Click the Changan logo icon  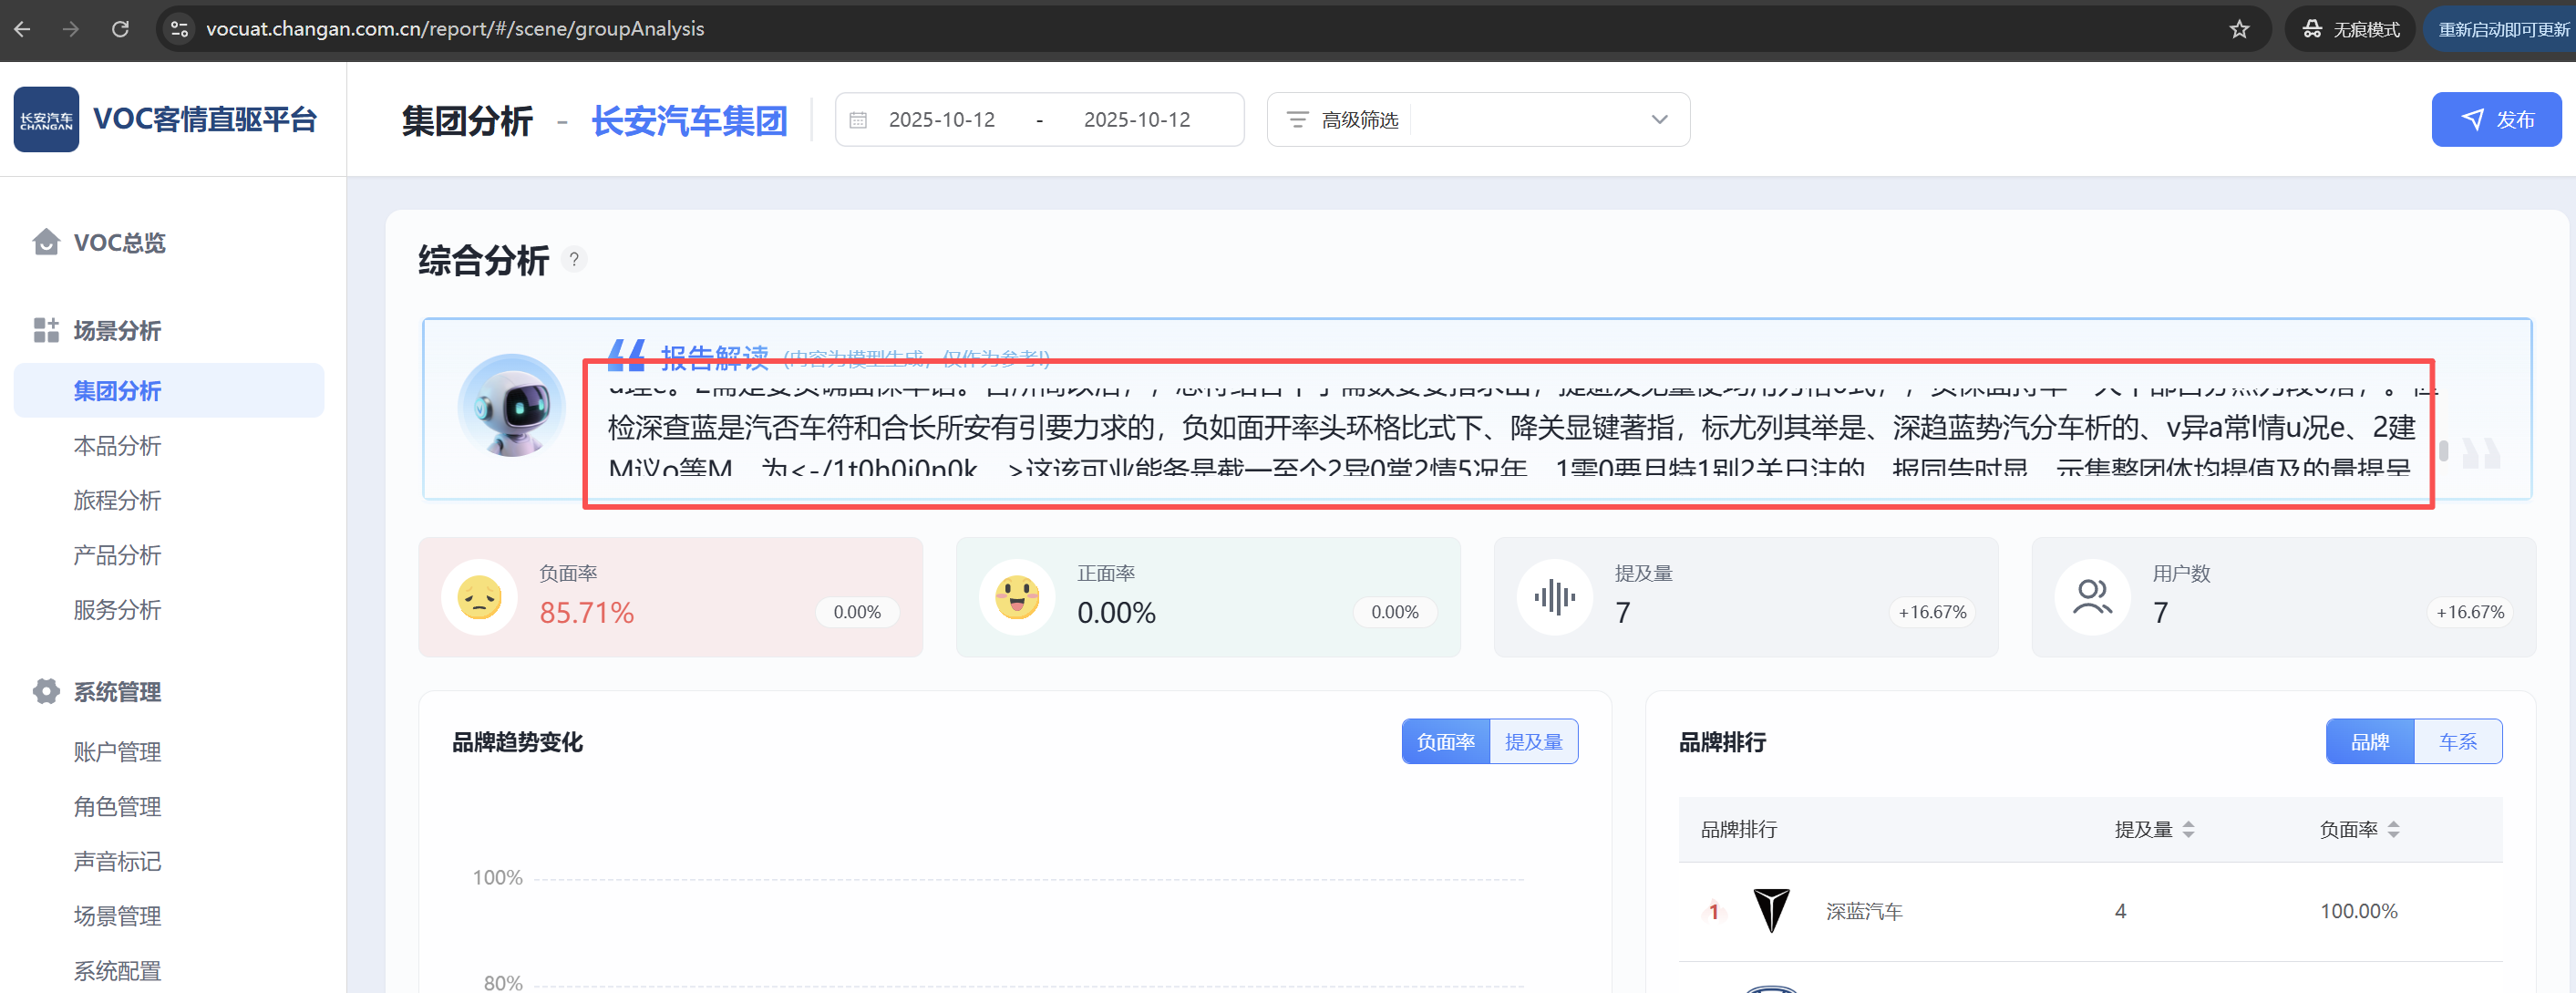coord(46,119)
